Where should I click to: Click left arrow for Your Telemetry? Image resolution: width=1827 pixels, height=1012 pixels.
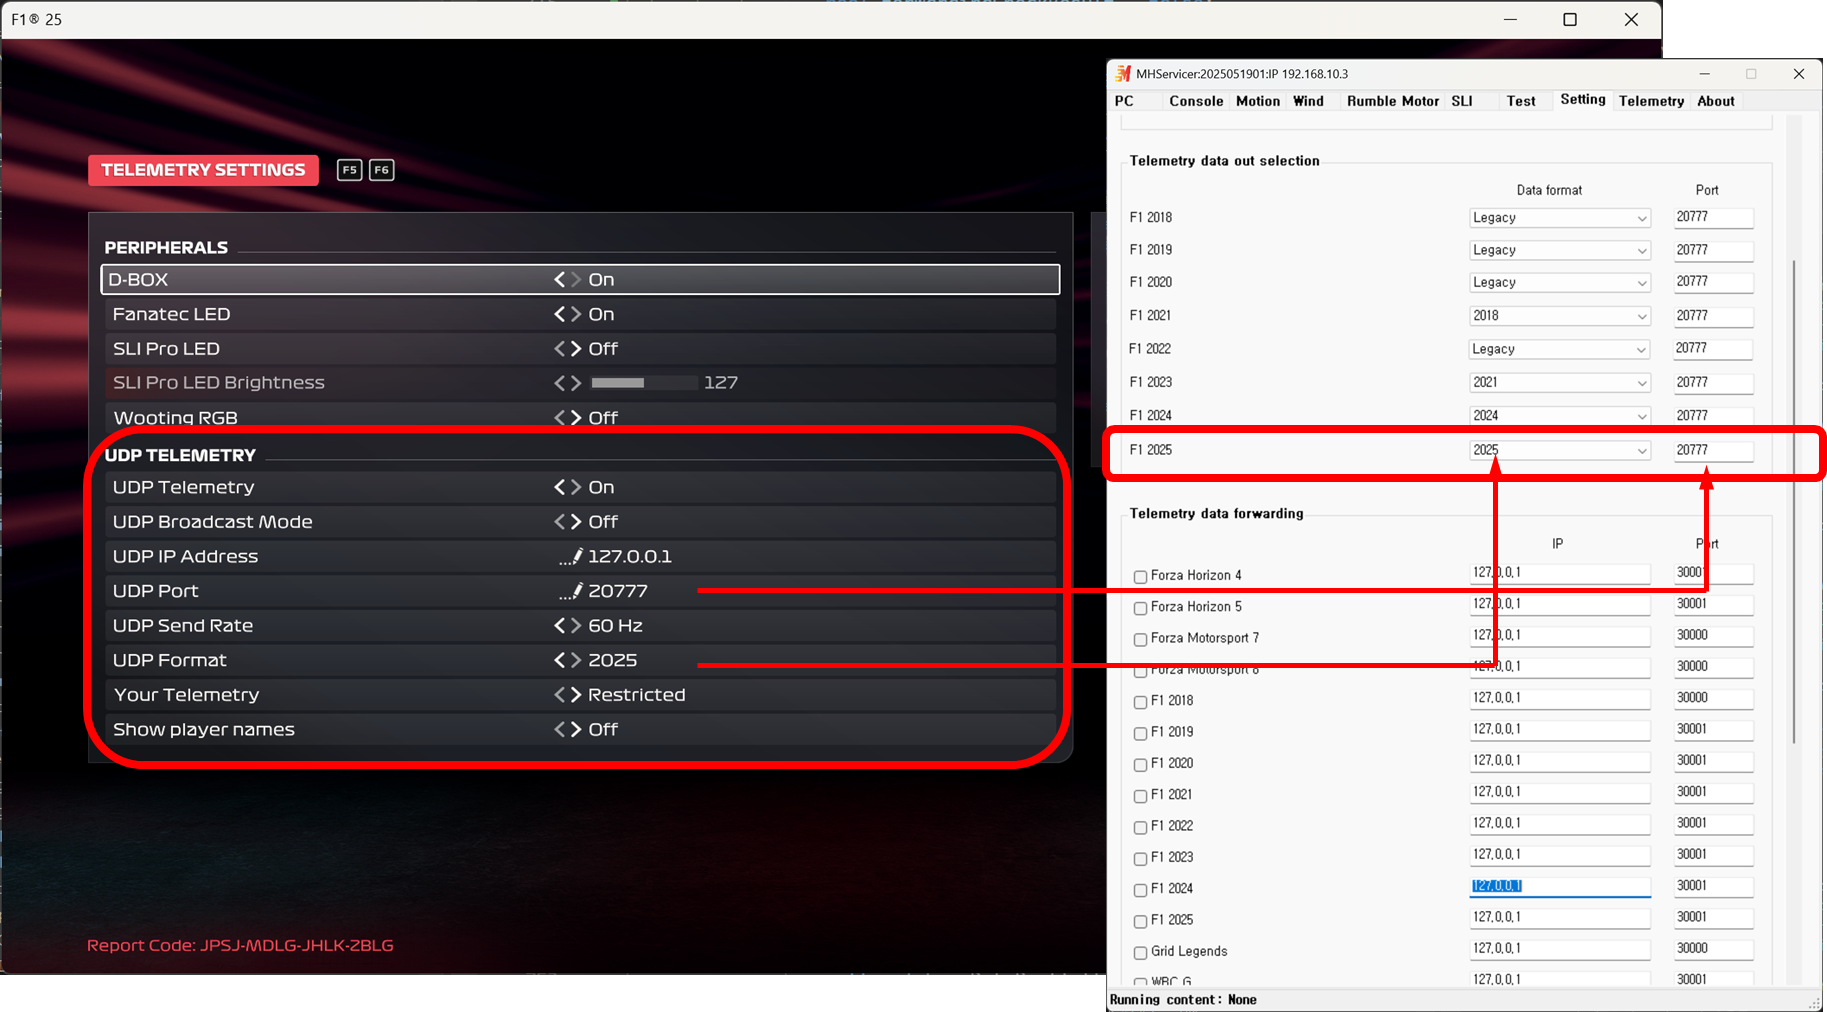pyautogui.click(x=560, y=695)
